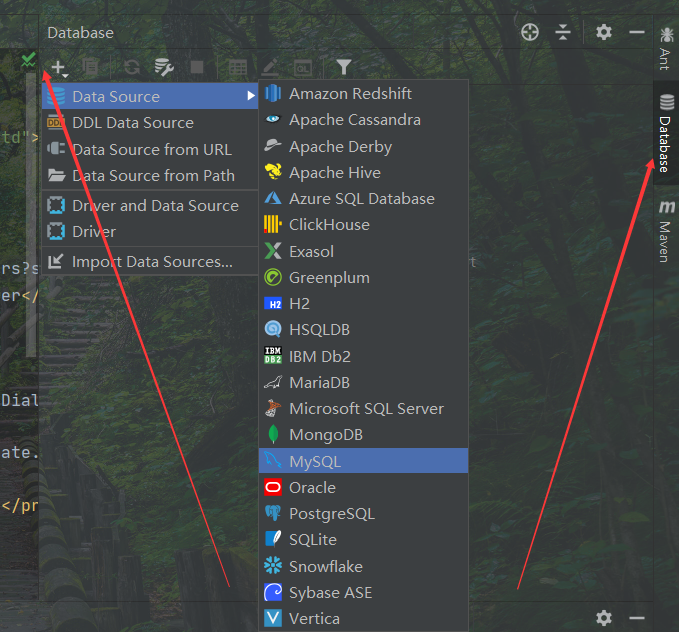Screen dimensions: 679x632
Task: Click the Stop square toolbar icon
Action: pos(197,67)
